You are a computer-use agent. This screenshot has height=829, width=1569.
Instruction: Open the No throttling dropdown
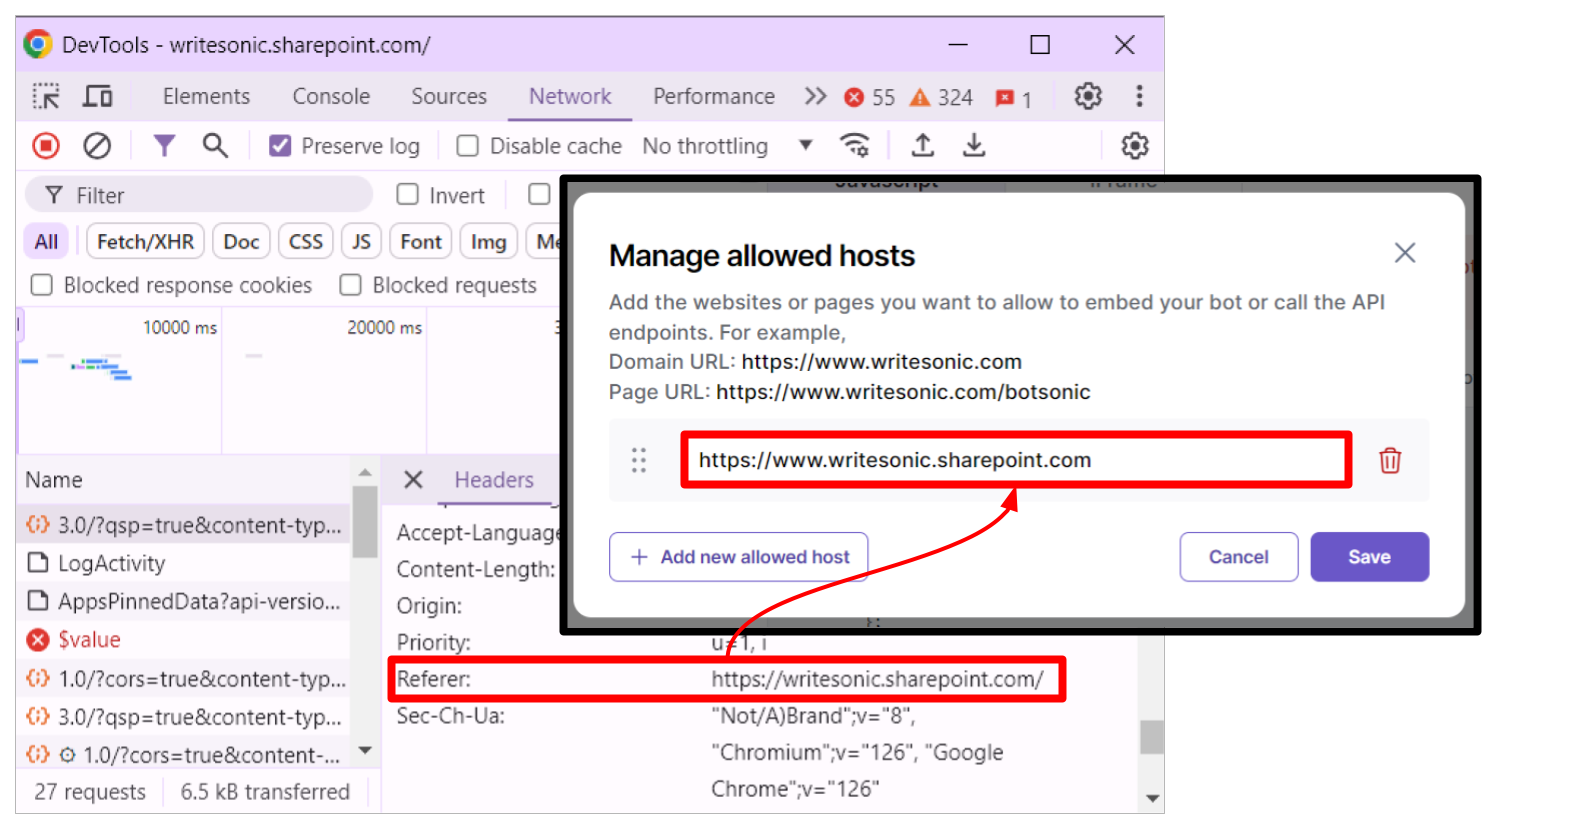tap(728, 146)
